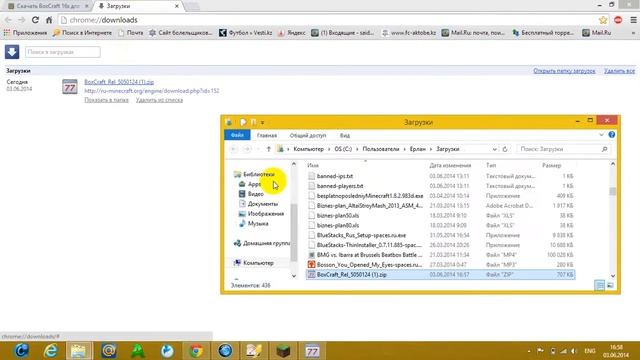Sort files by Дата изменения column
The width and height of the screenshot is (640, 360).
click(450, 165)
